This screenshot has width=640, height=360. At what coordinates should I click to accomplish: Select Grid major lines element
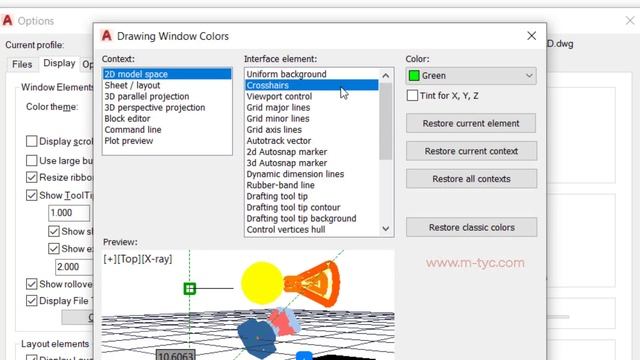312,107
